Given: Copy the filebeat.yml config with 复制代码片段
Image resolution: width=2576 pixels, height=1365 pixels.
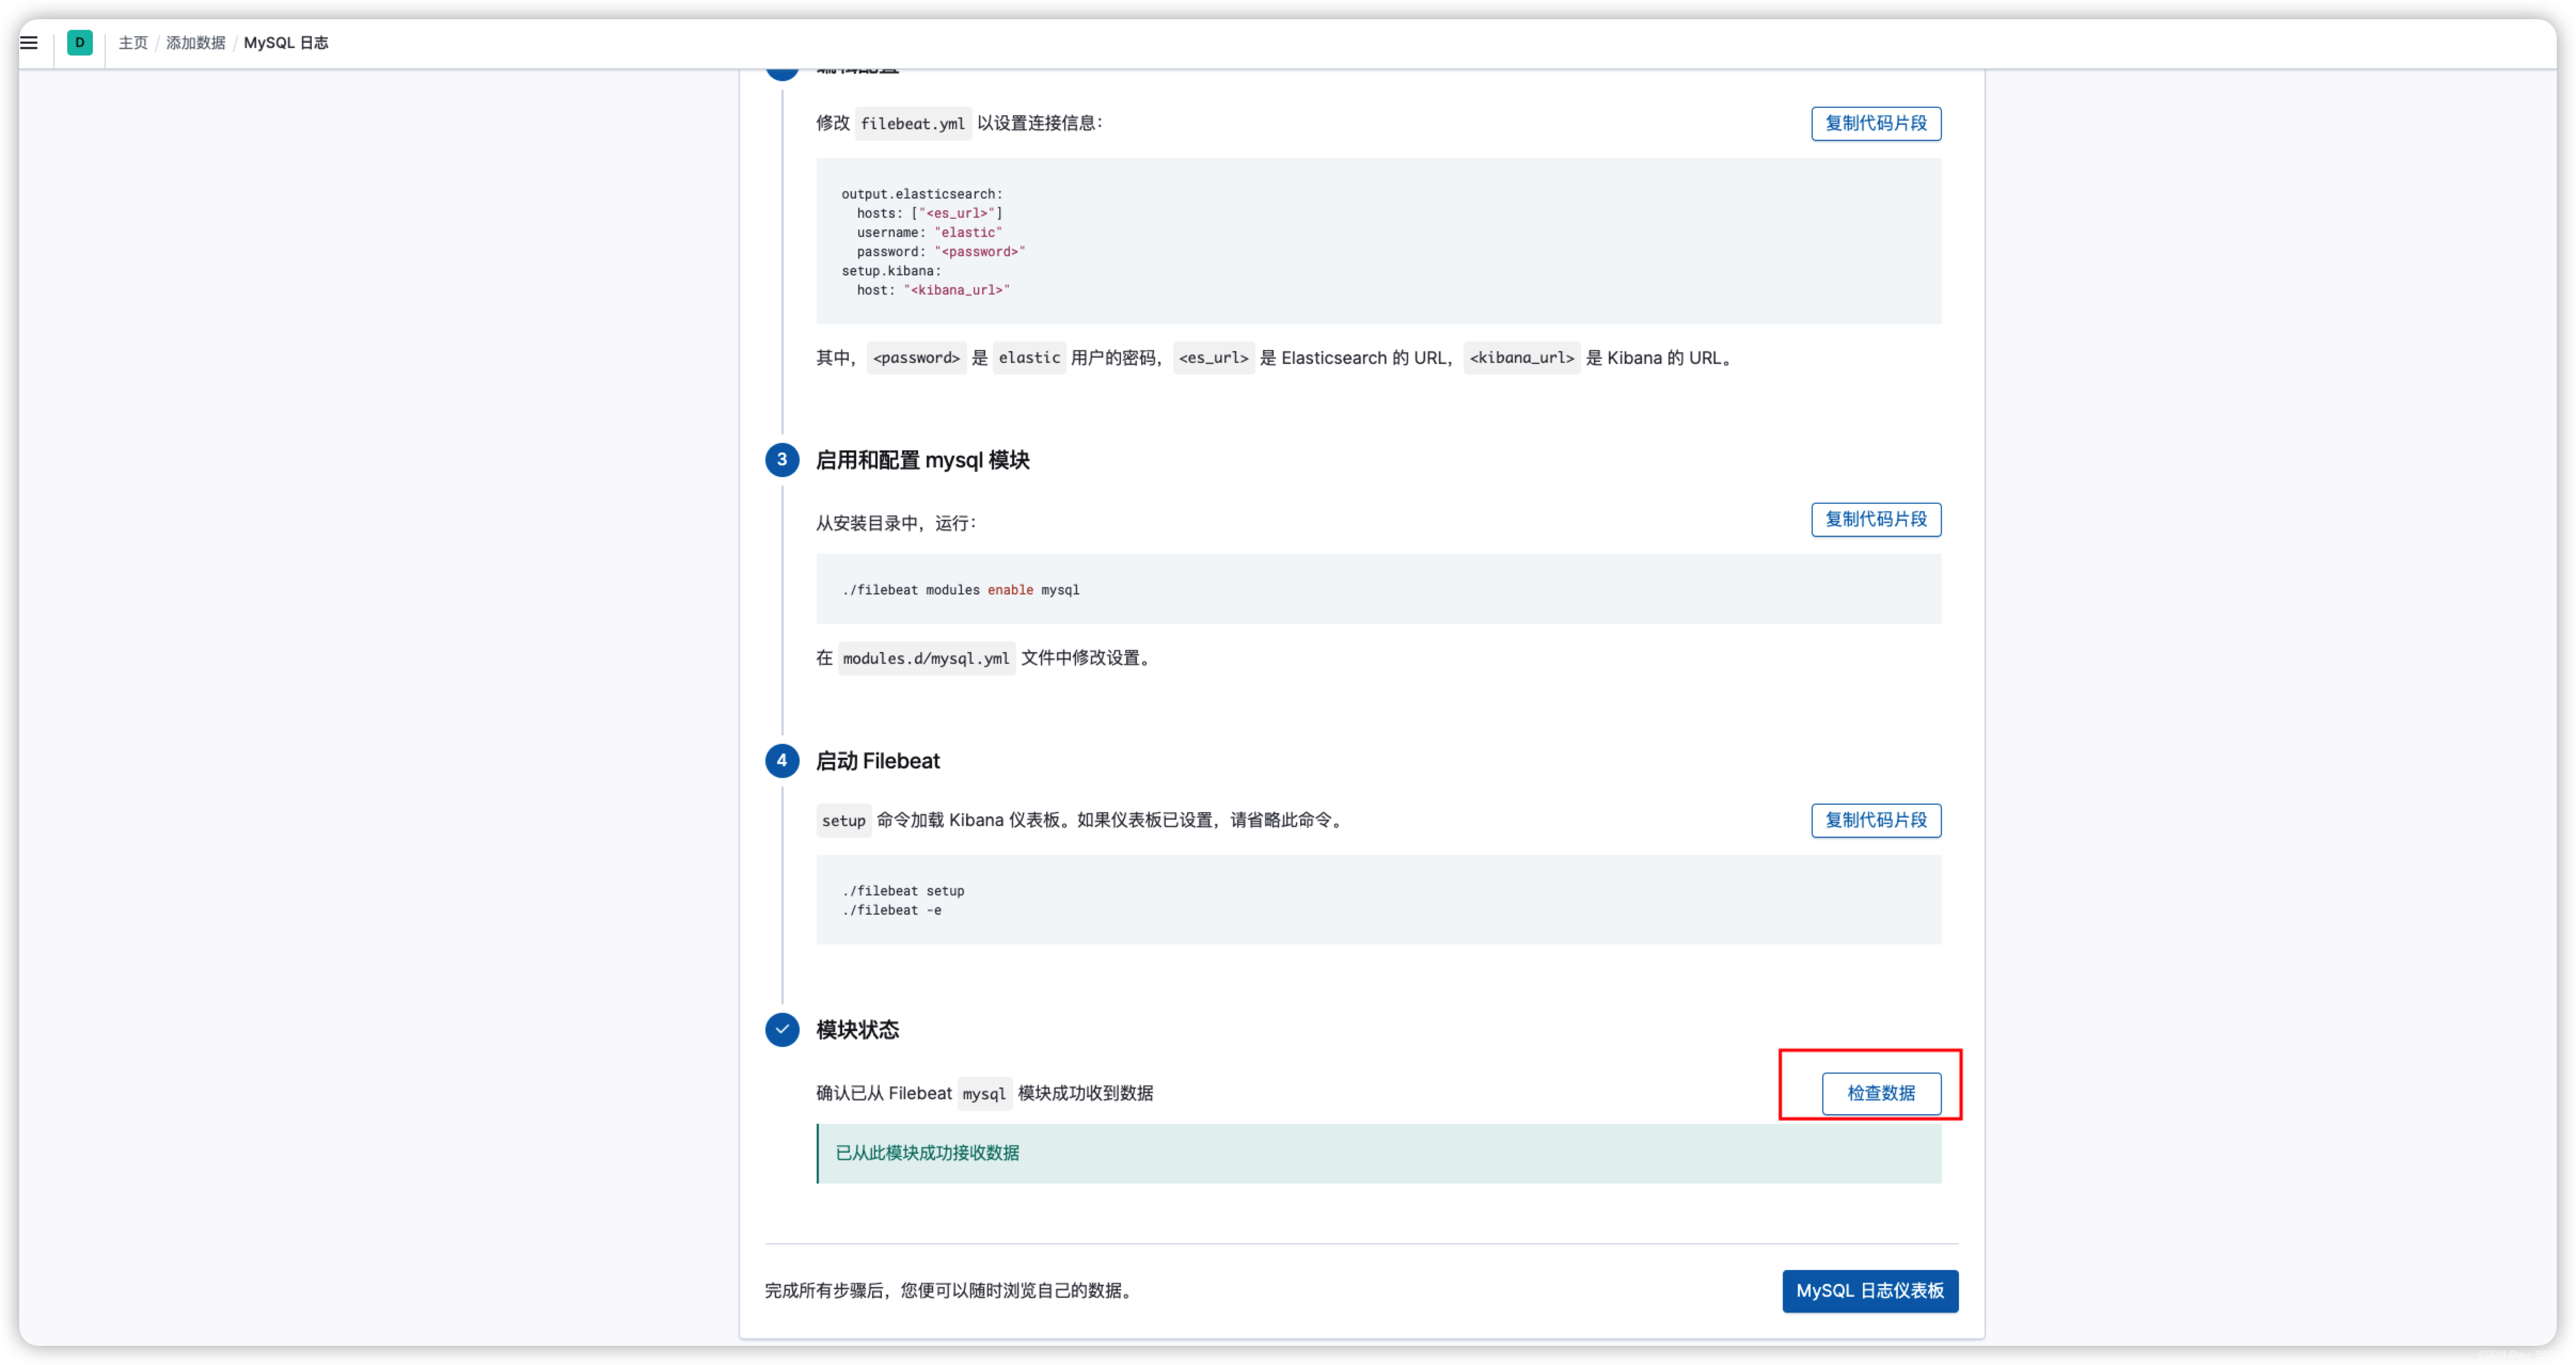Looking at the screenshot, I should (x=1875, y=123).
